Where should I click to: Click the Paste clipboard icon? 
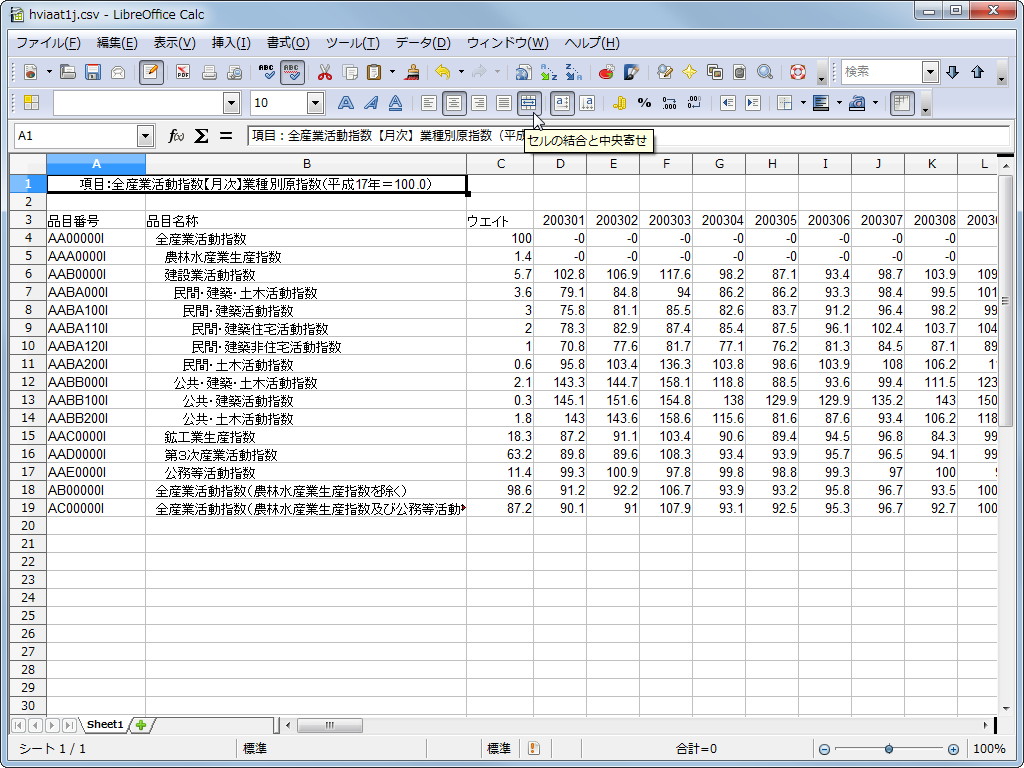374,72
